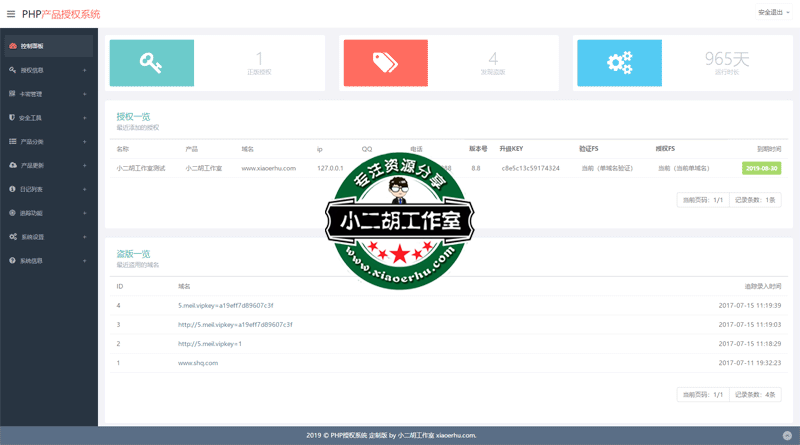This screenshot has width=800, height=445.
Task: Expand the 卡密管理 submenu plus sign
Action: coord(84,94)
